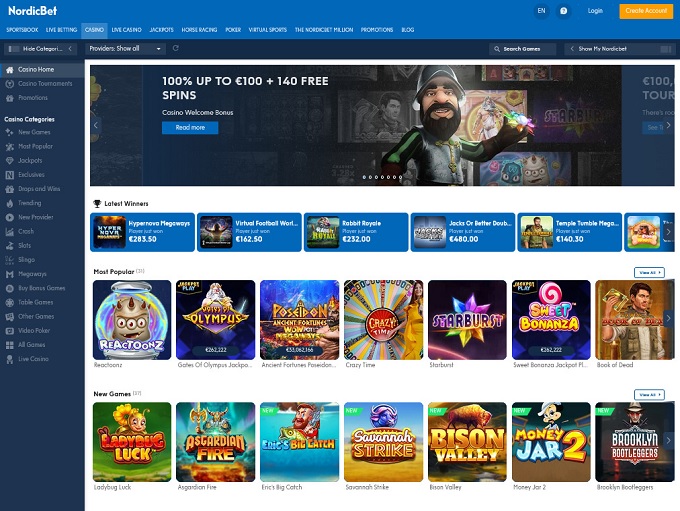Open the EN language selector
Screen dimensions: 680x511
click(x=541, y=11)
